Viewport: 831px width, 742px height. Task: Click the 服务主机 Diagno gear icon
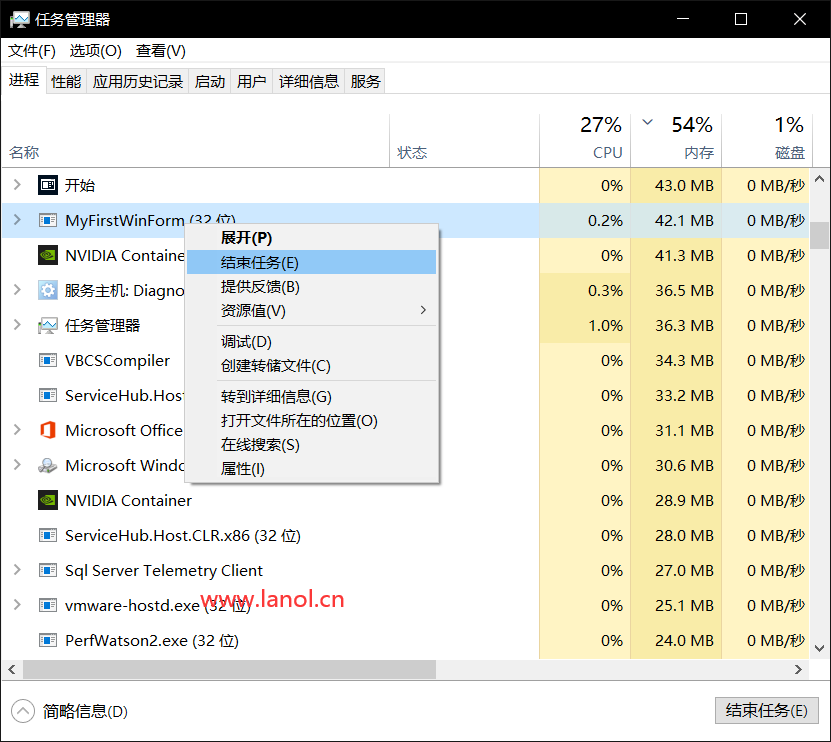tap(48, 290)
